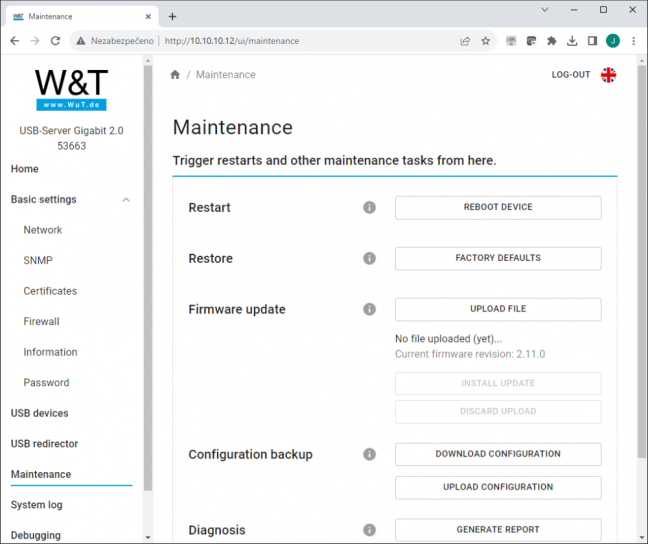Image resolution: width=648 pixels, height=544 pixels.
Task: Click the LOG-OUT link
Action: (x=571, y=75)
